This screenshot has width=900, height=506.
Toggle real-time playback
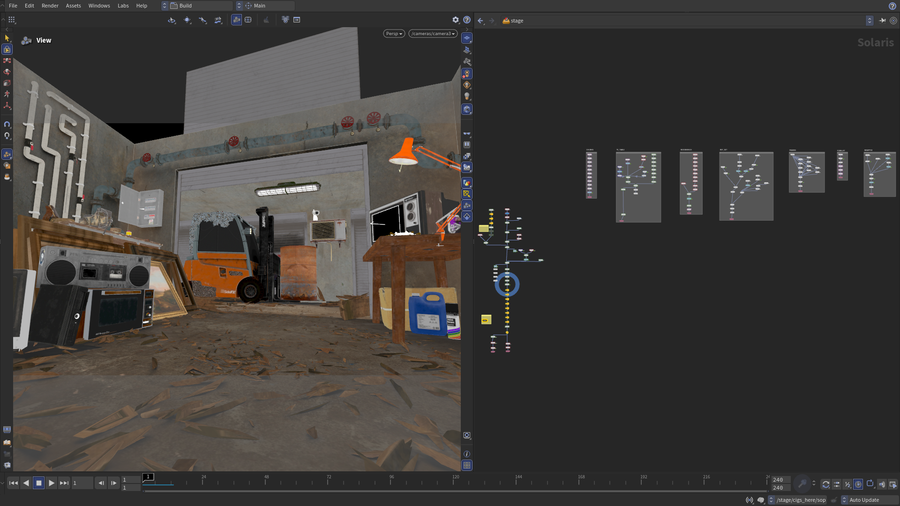click(x=858, y=484)
